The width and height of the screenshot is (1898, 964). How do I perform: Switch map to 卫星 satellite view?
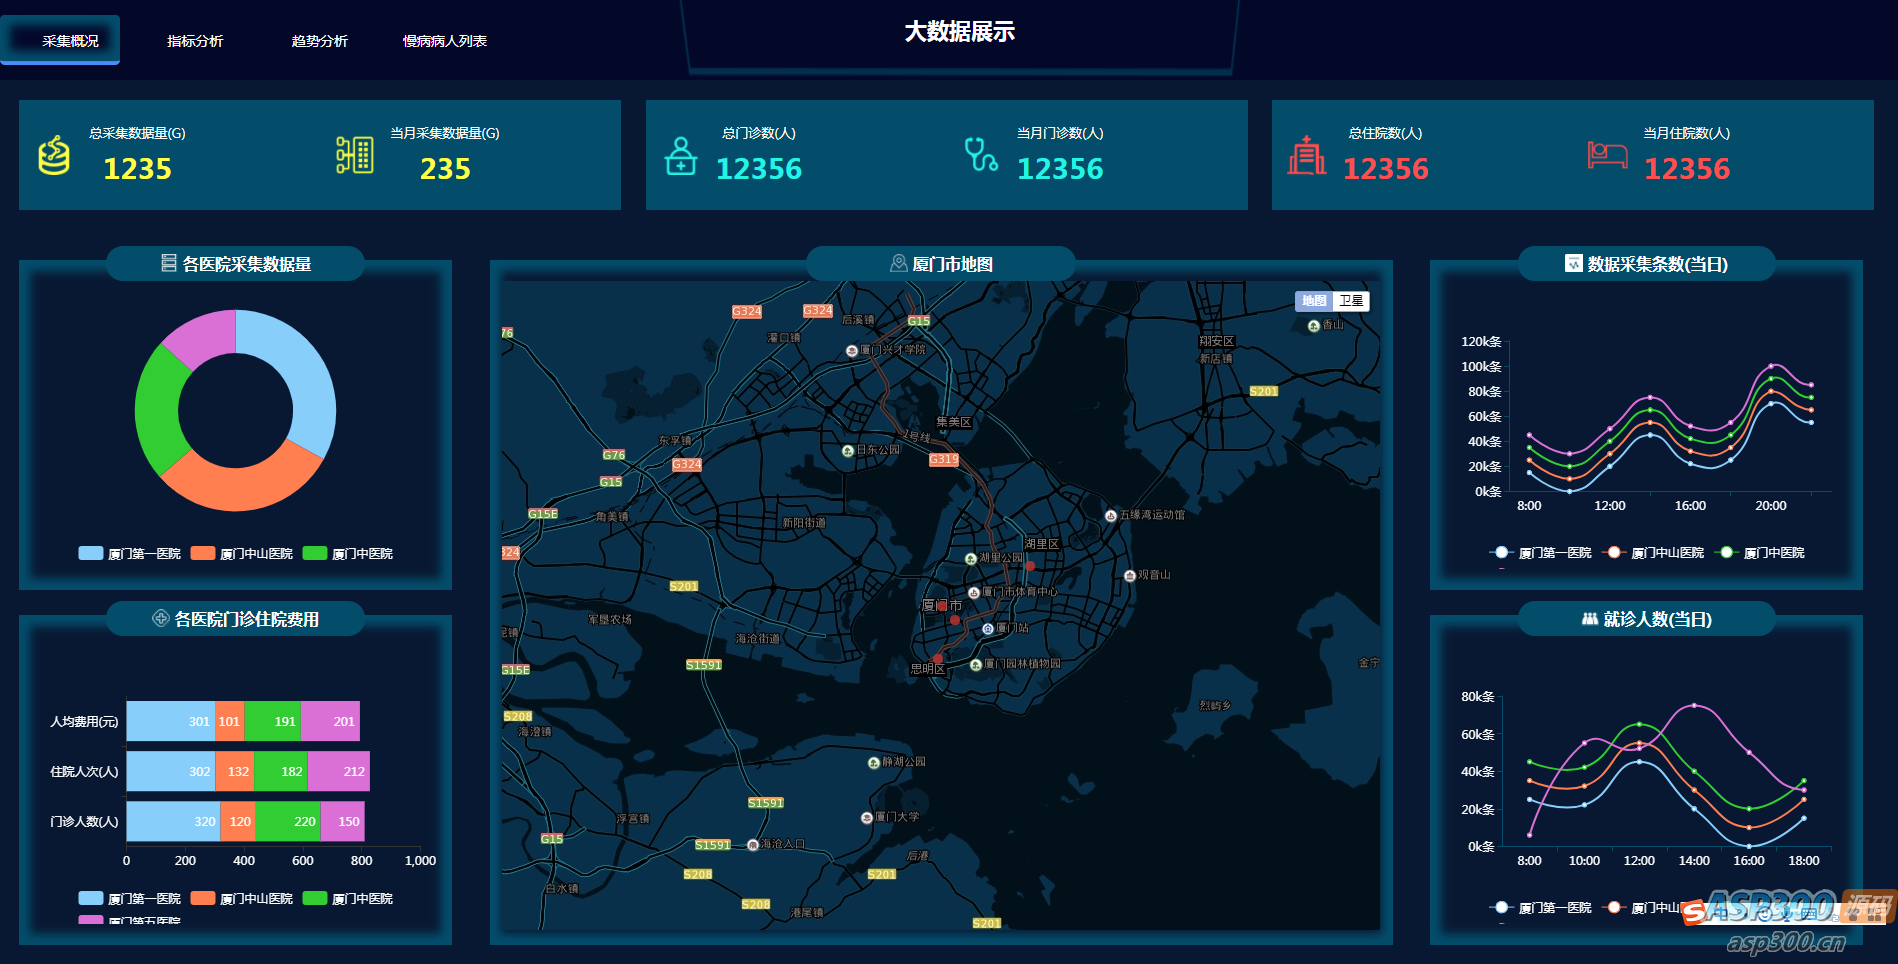coord(1351,301)
